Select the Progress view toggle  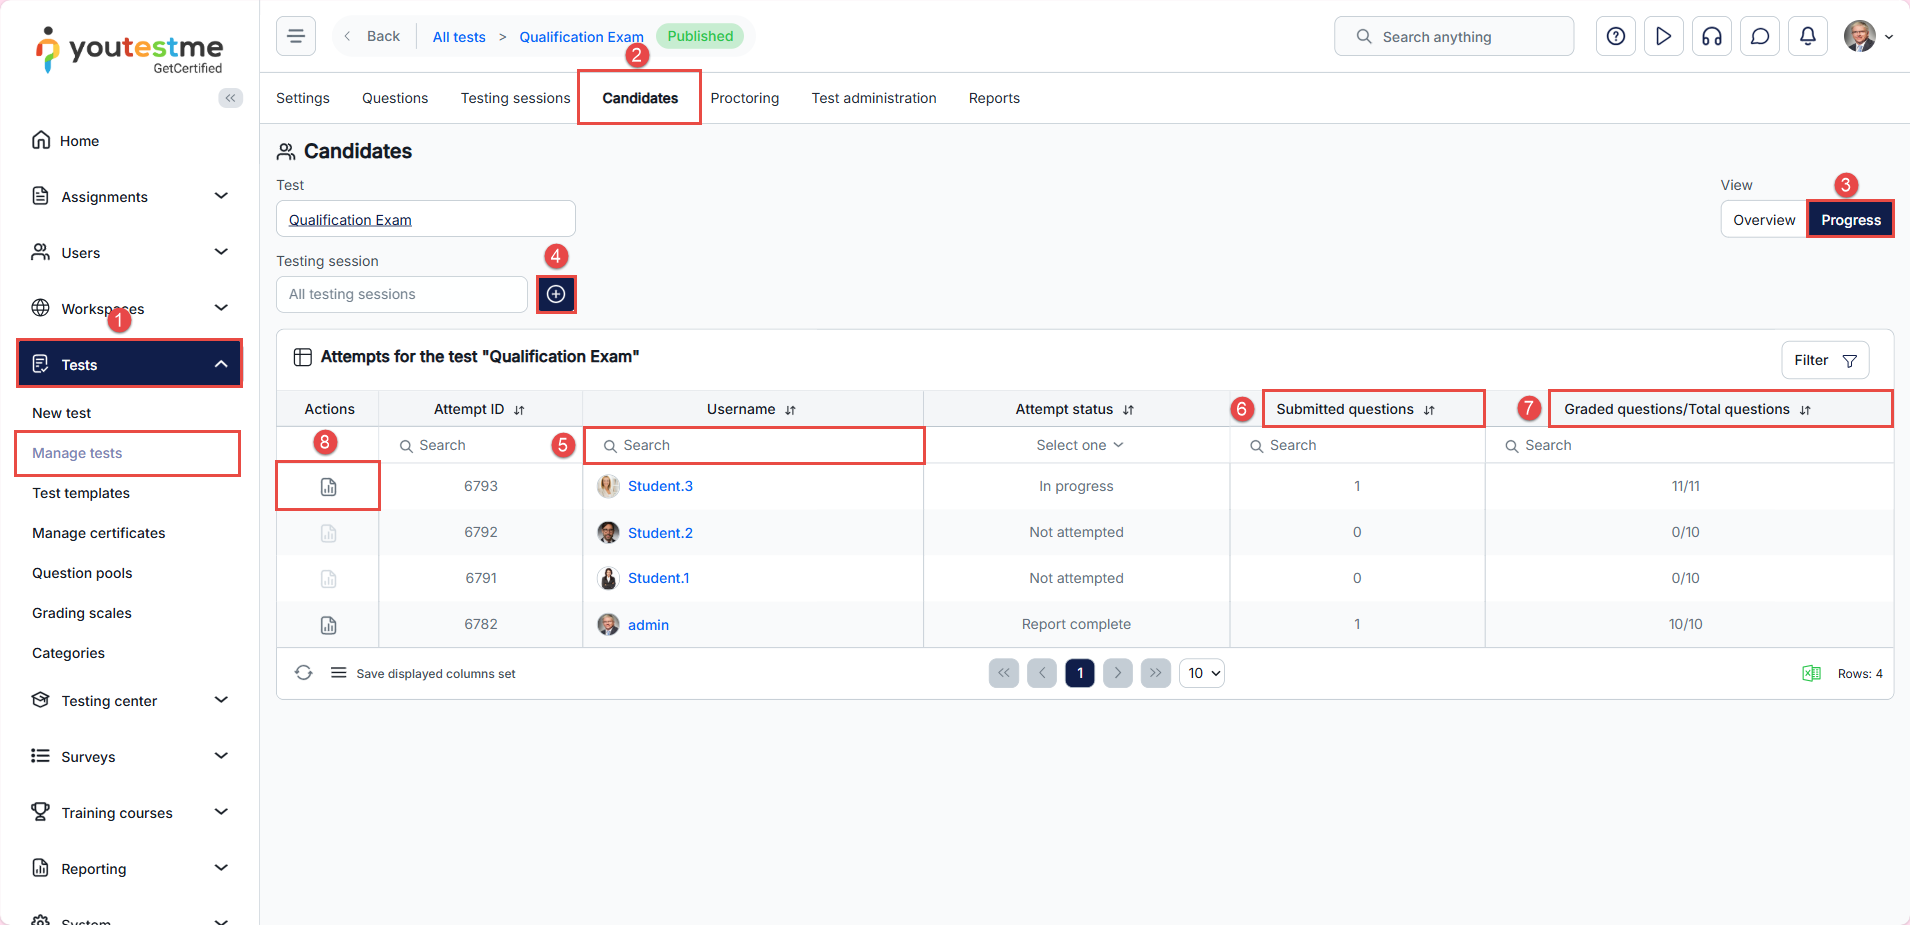point(1850,220)
